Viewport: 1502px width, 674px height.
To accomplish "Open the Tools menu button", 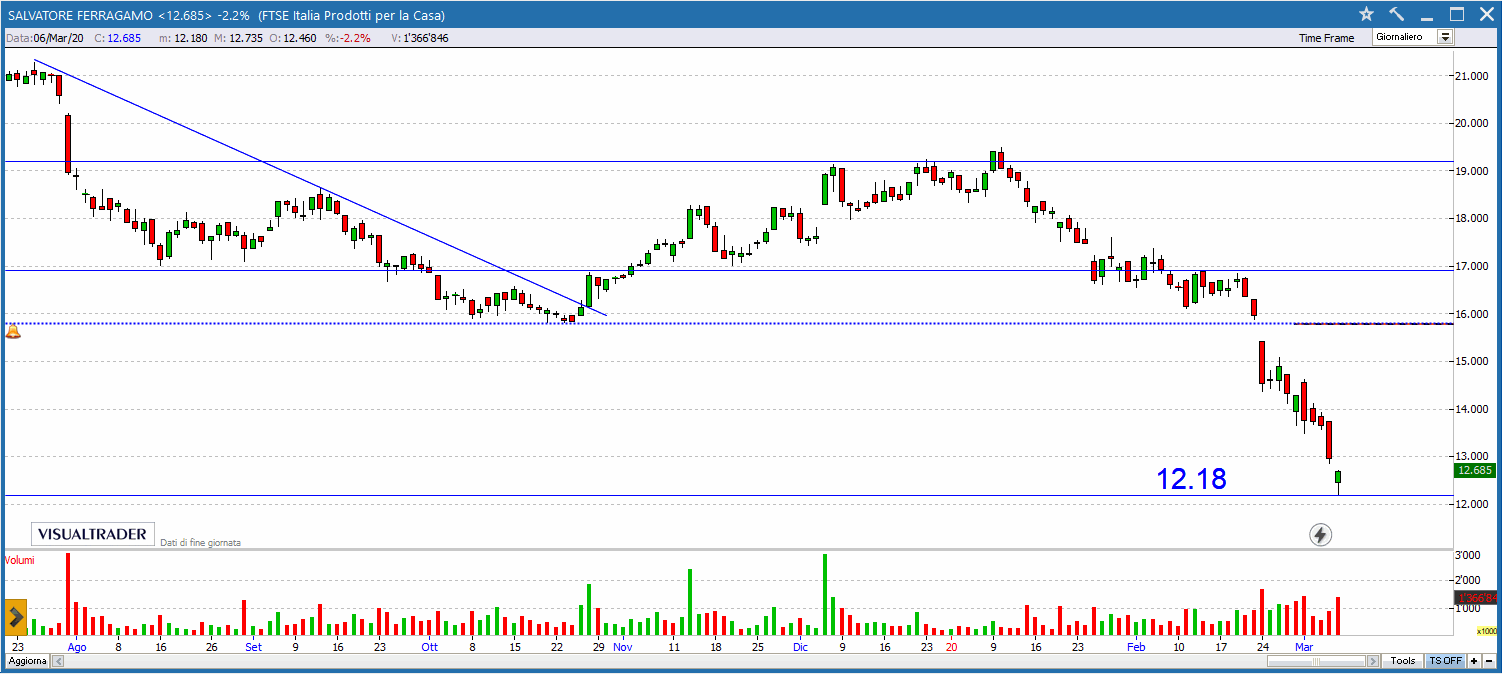I will point(1403,661).
